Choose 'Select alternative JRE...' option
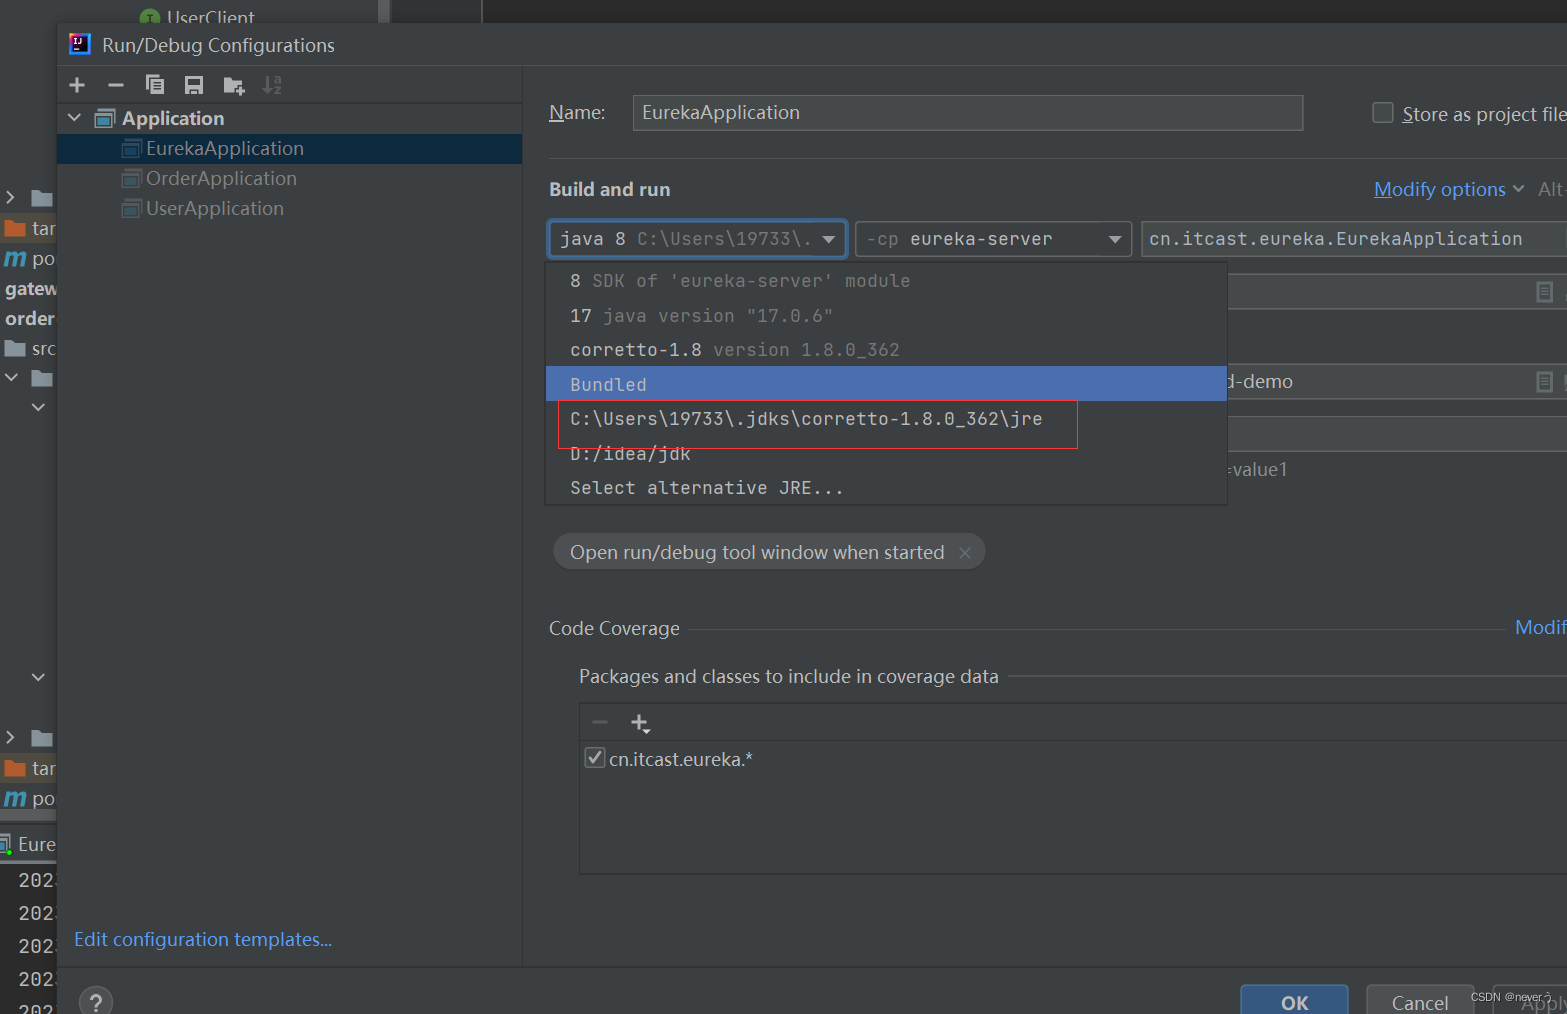The width and height of the screenshot is (1567, 1014). [x=886, y=488]
